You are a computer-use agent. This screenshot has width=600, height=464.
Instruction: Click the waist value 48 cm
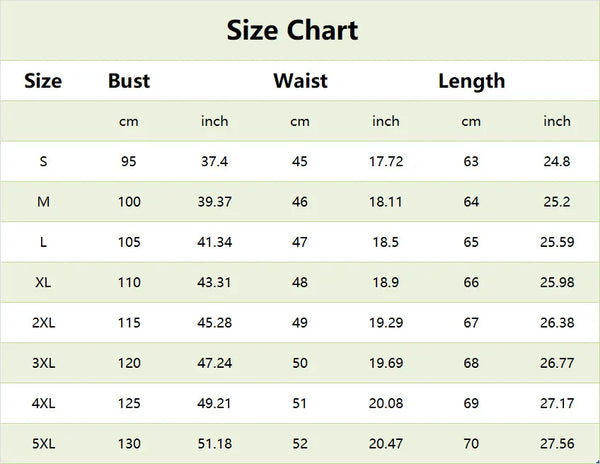coord(300,282)
